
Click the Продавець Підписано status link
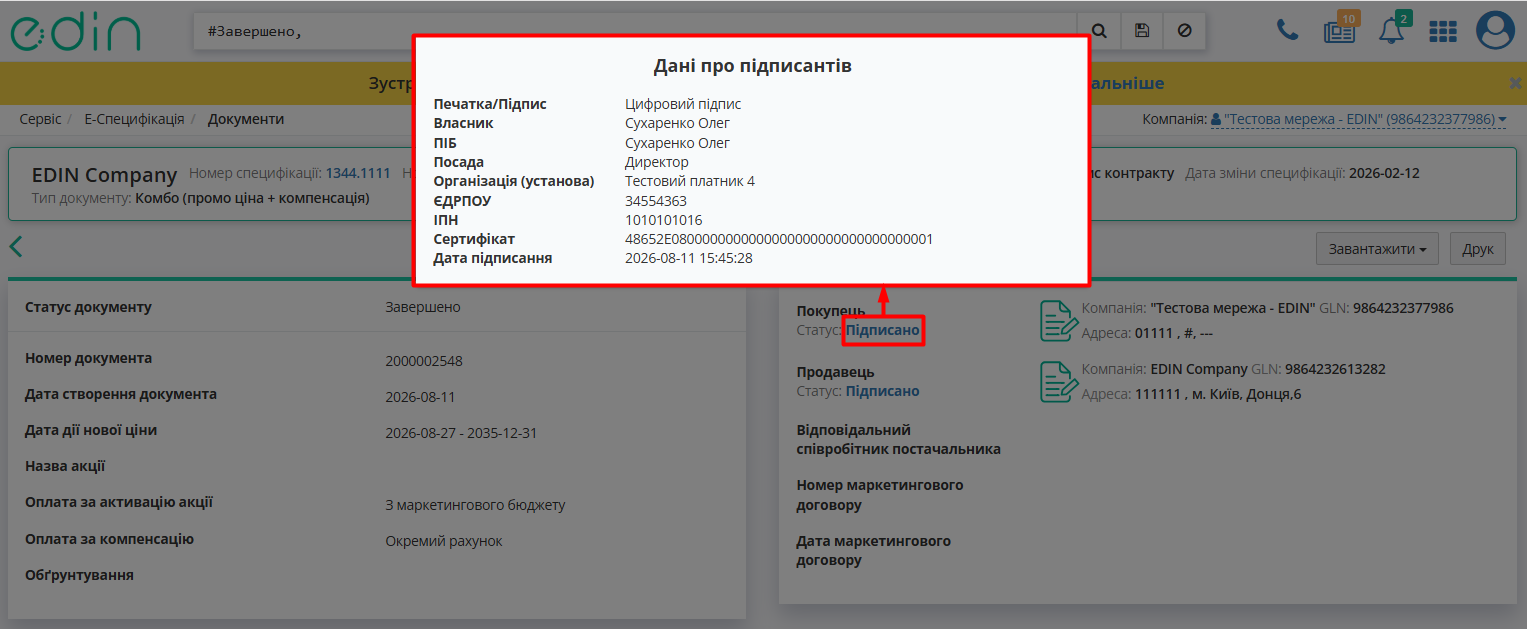pyautogui.click(x=883, y=391)
